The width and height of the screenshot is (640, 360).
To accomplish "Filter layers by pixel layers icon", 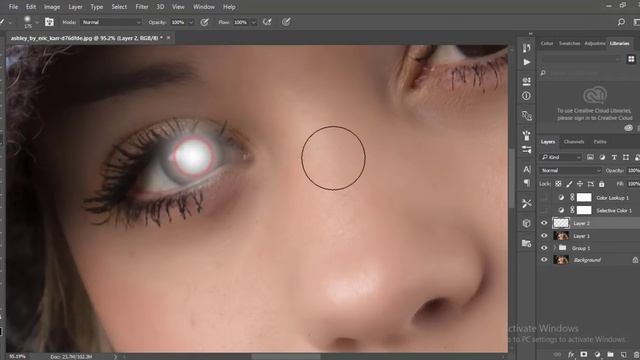I will [x=590, y=157].
